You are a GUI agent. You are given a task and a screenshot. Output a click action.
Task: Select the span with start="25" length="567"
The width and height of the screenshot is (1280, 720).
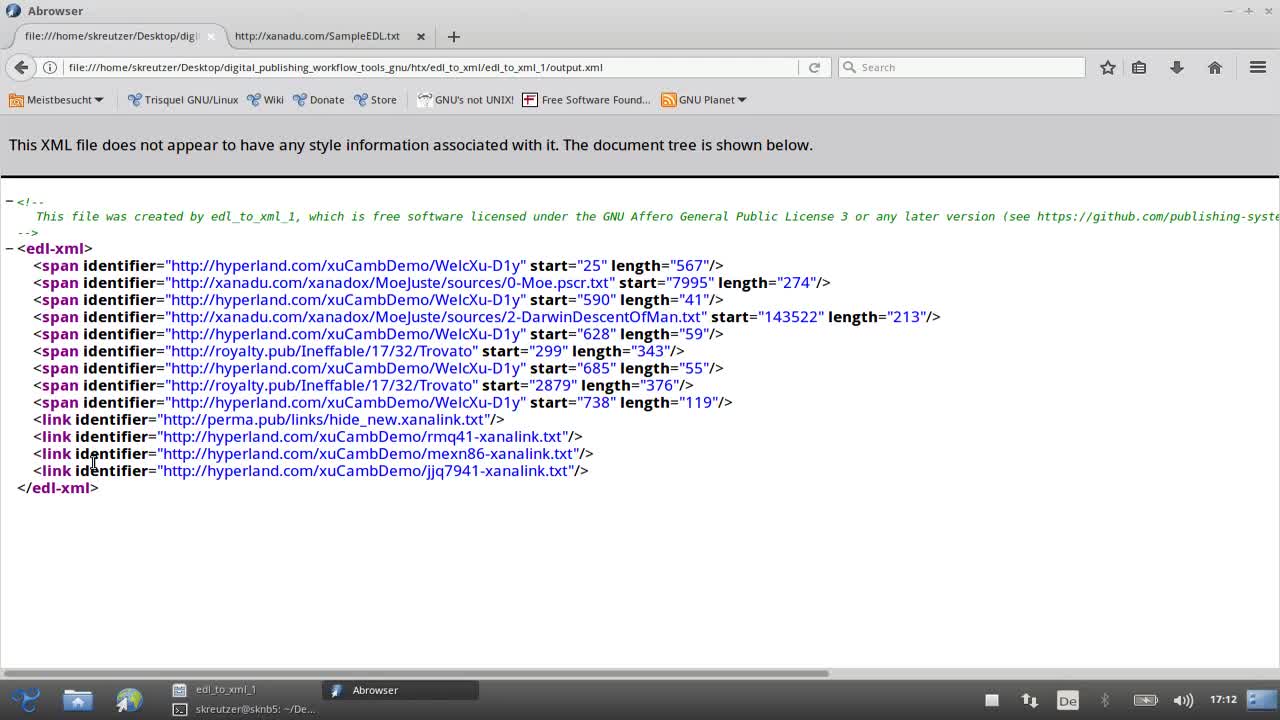pos(378,265)
